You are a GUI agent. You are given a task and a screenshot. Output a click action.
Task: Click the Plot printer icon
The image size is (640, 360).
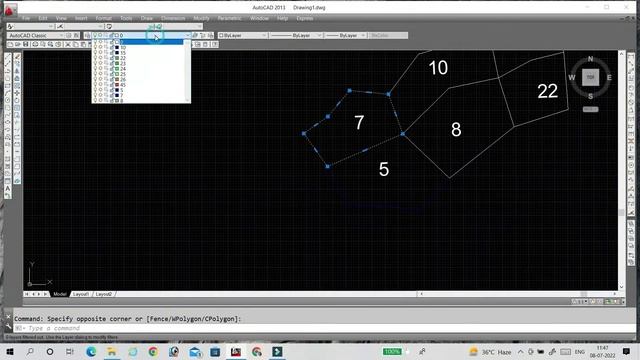pyautogui.click(x=35, y=44)
